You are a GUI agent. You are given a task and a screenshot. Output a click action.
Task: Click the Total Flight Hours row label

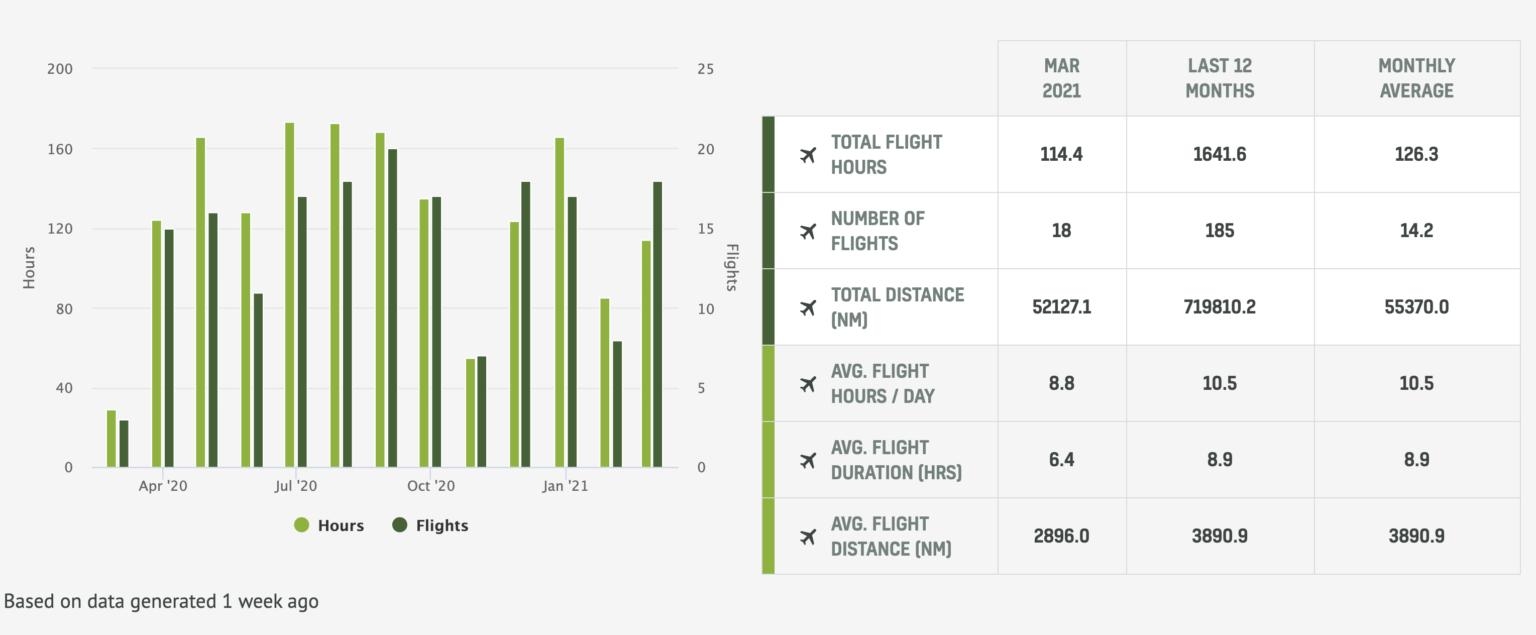(886, 155)
